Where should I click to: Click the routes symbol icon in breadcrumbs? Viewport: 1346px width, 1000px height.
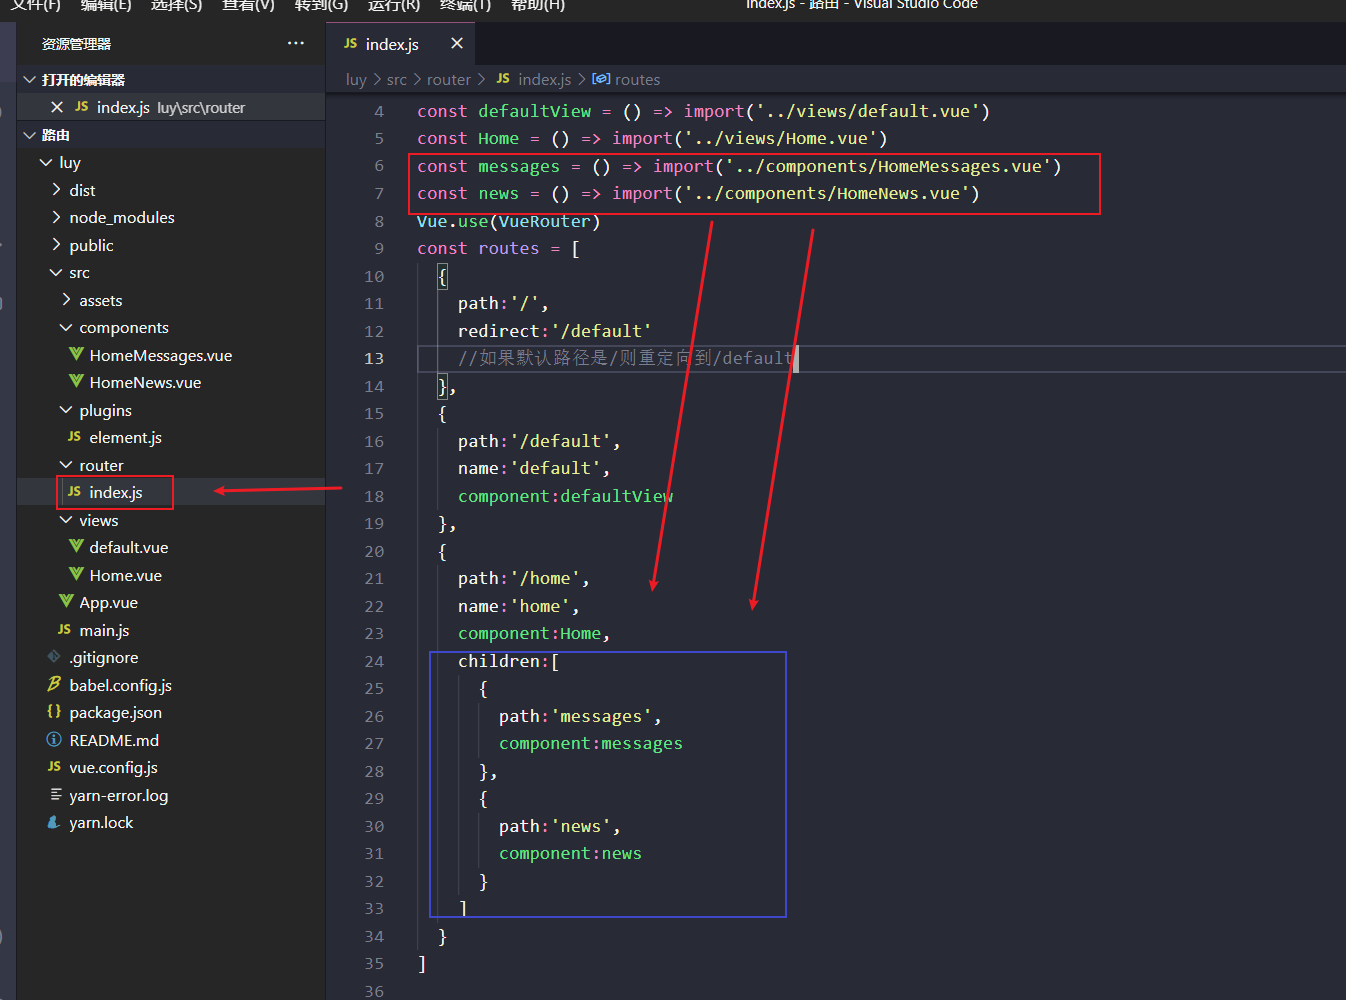click(601, 79)
